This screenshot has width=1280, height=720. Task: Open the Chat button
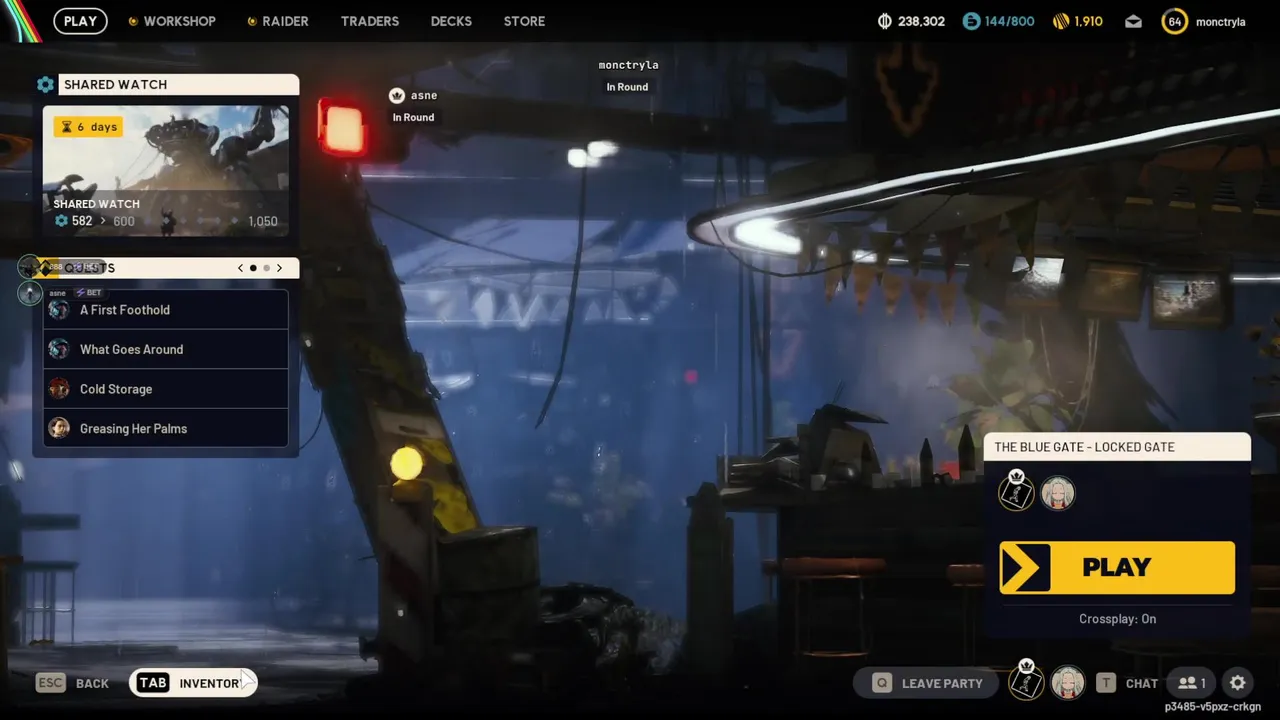[x=1142, y=684]
